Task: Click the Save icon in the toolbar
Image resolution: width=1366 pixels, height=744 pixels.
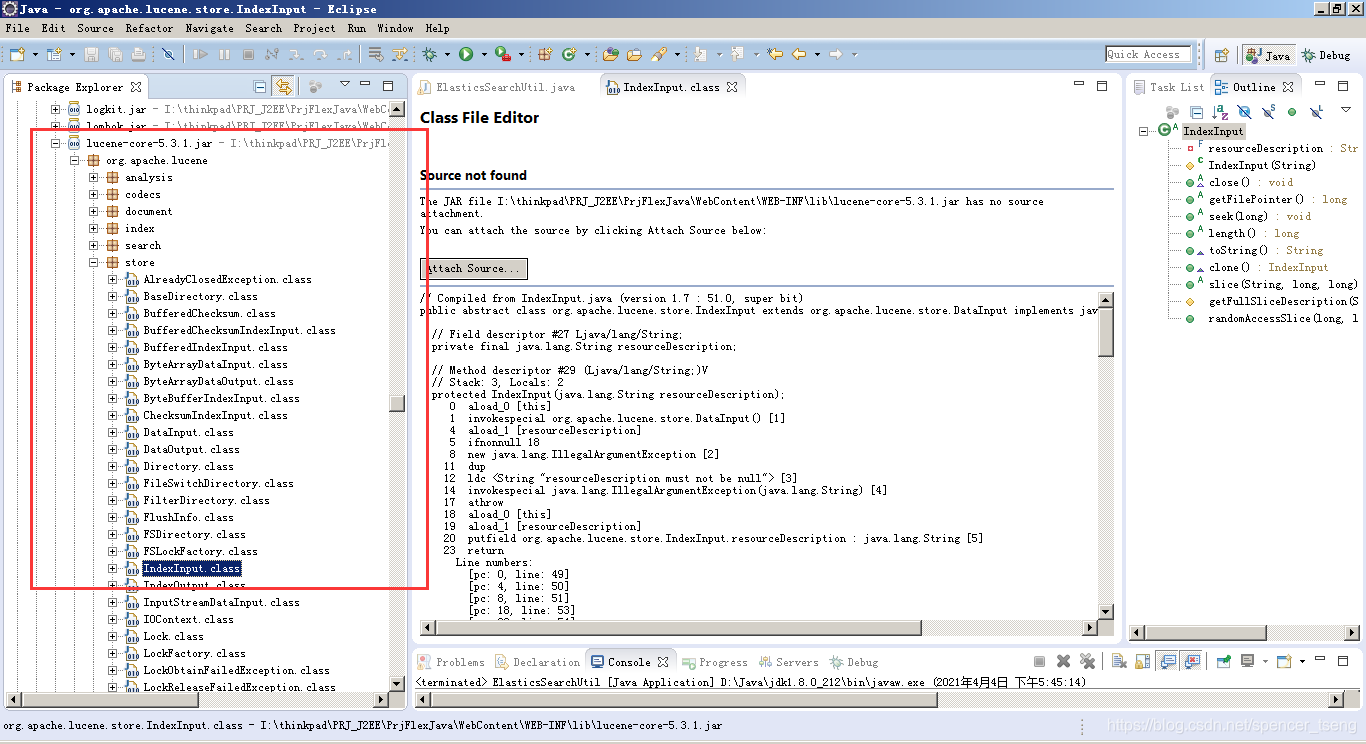Action: [x=91, y=55]
